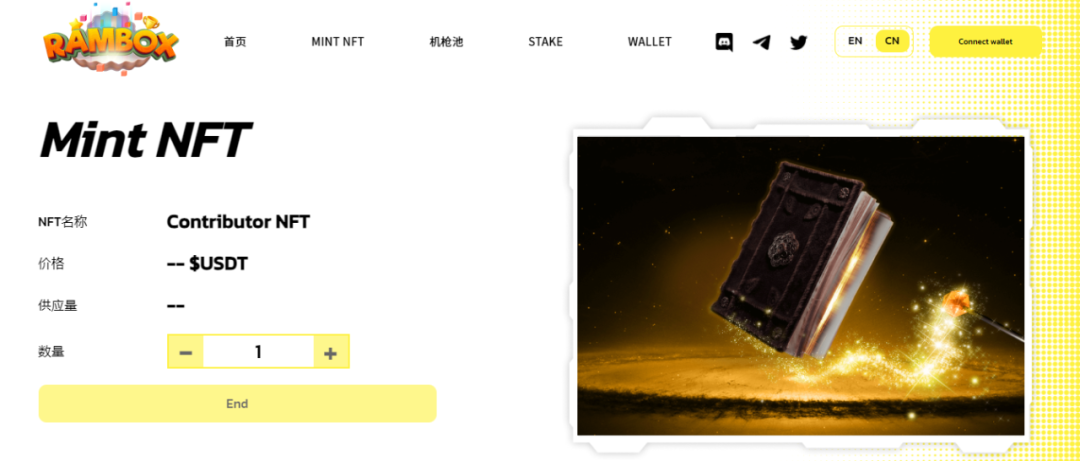Select the CN language option

[x=892, y=41]
